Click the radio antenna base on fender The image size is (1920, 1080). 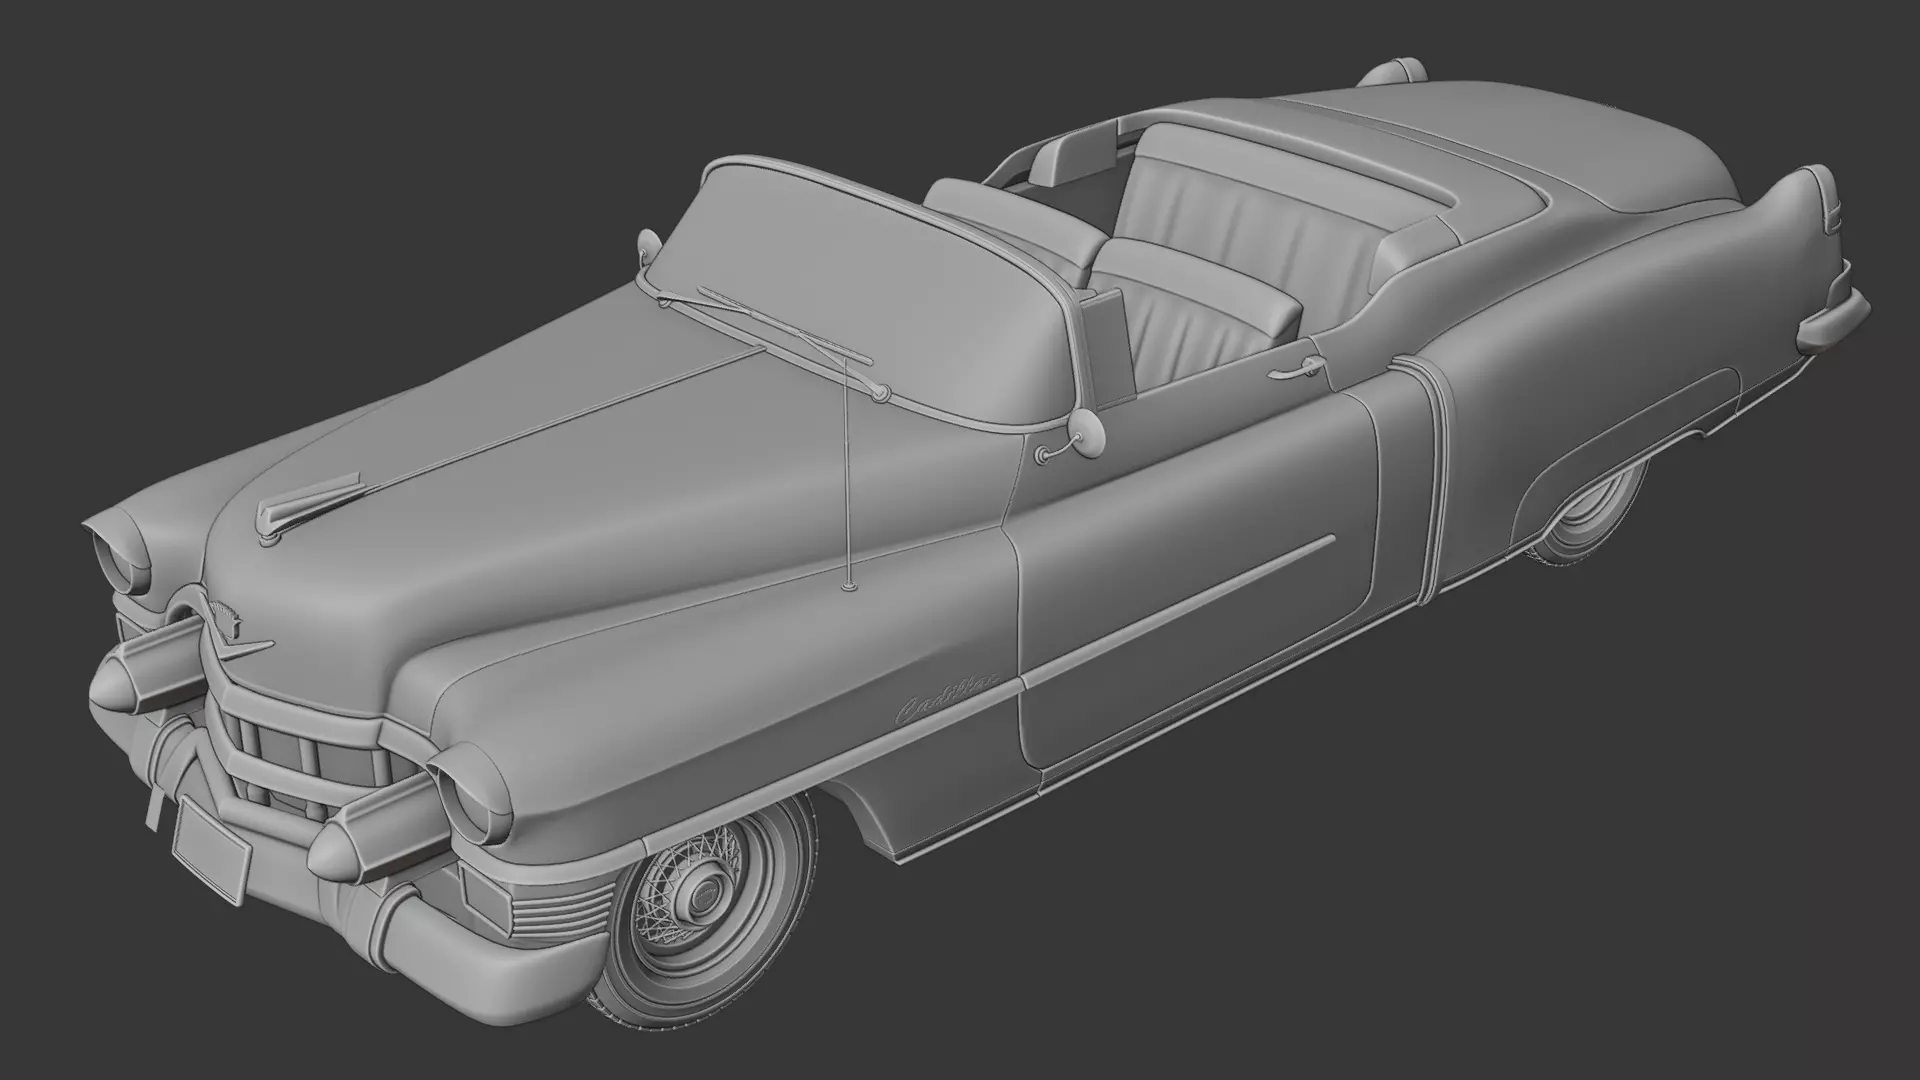tap(848, 586)
